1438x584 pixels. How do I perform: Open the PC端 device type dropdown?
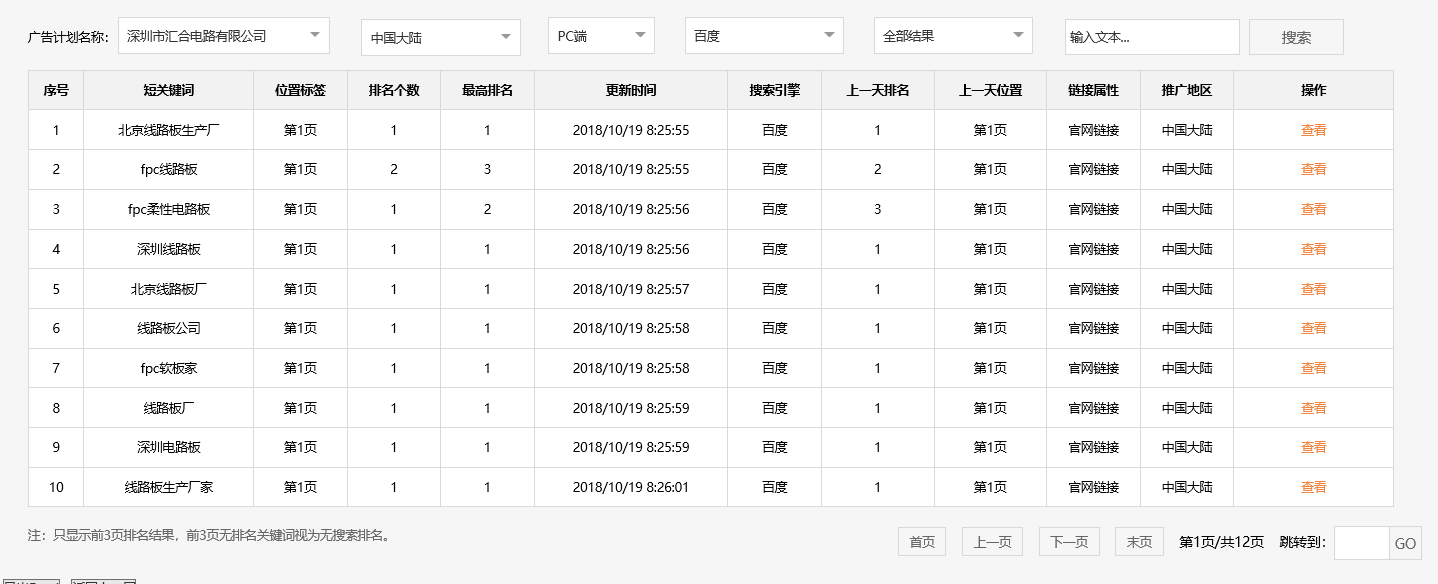(x=600, y=35)
